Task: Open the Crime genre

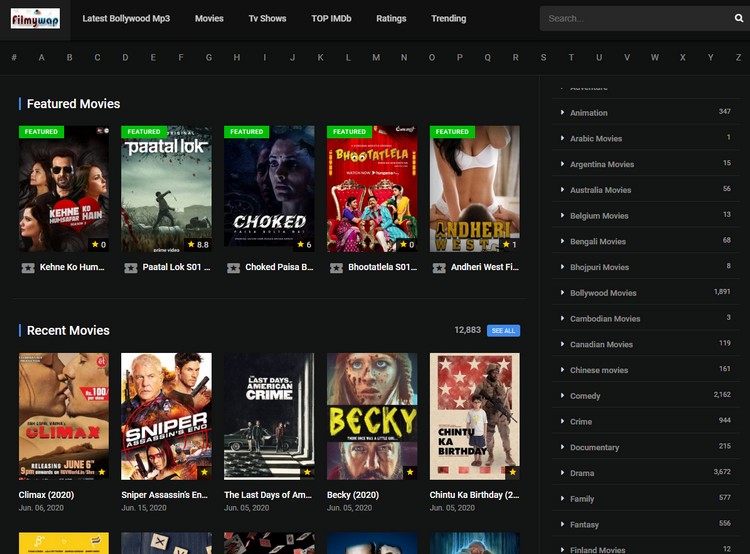Action: tap(581, 421)
